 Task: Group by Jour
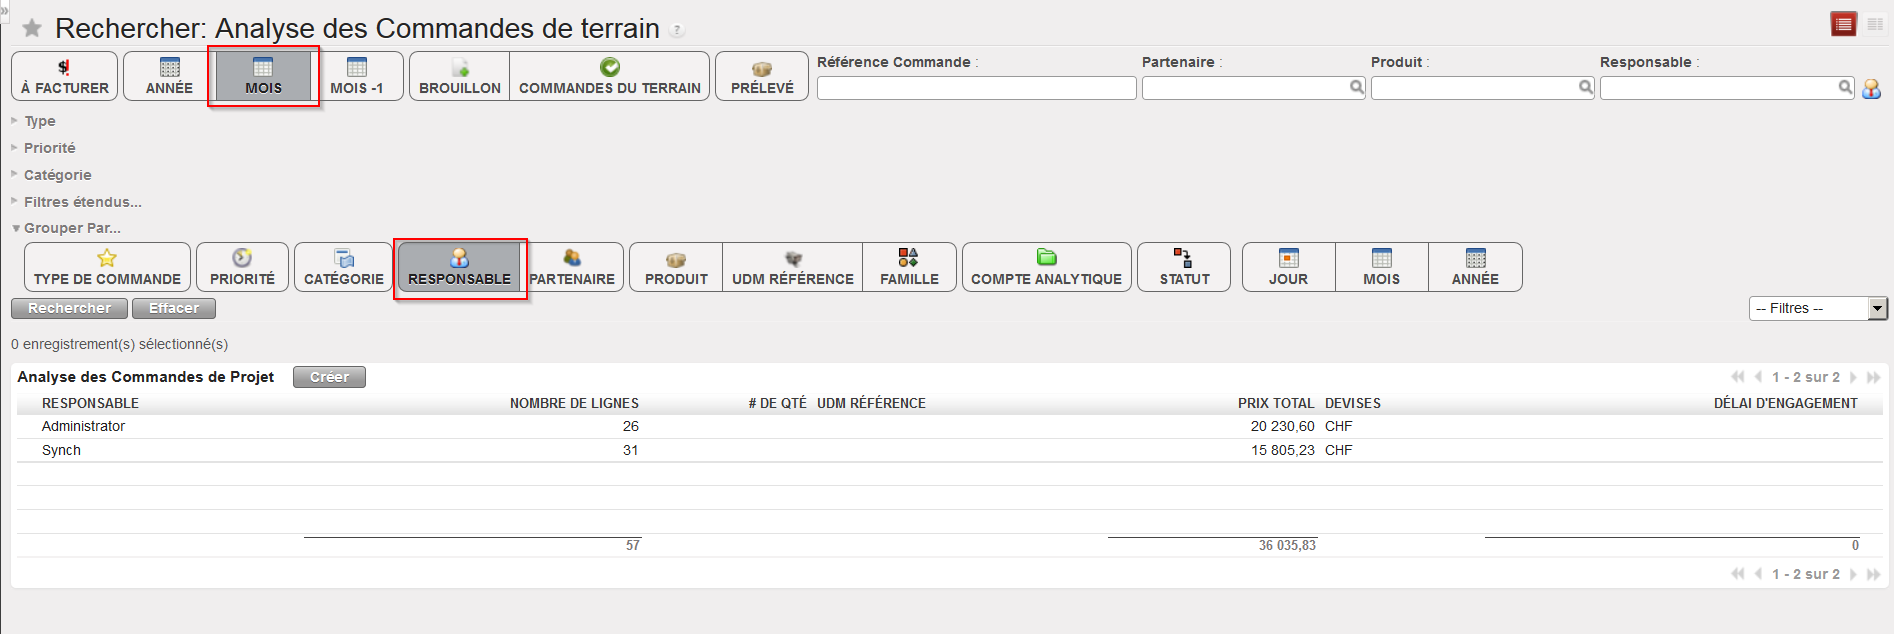(x=1288, y=267)
